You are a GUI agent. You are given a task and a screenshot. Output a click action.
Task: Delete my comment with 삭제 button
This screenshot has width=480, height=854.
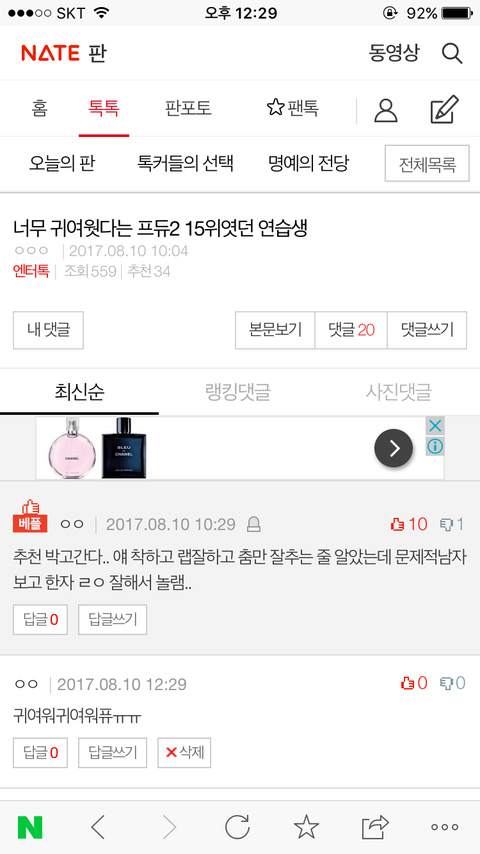point(184,753)
